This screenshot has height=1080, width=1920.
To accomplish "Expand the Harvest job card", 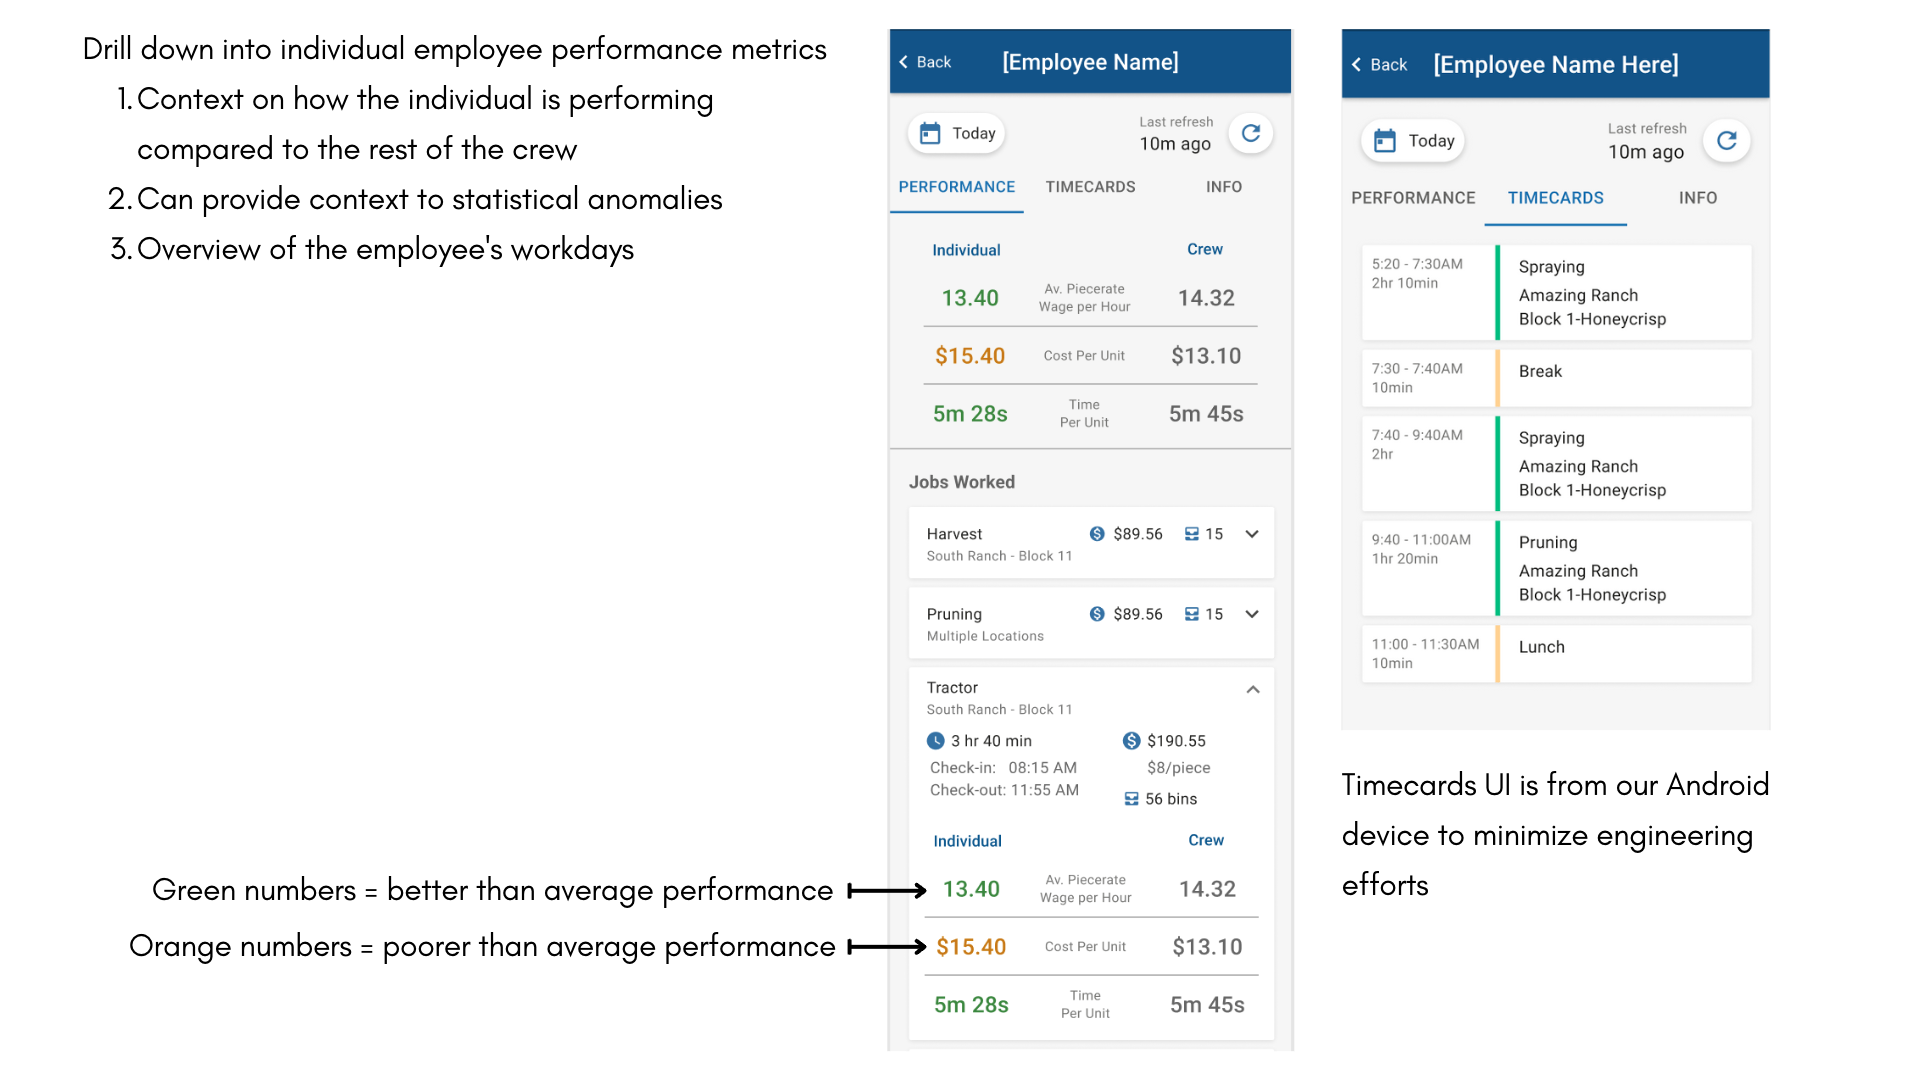I will pos(1251,534).
